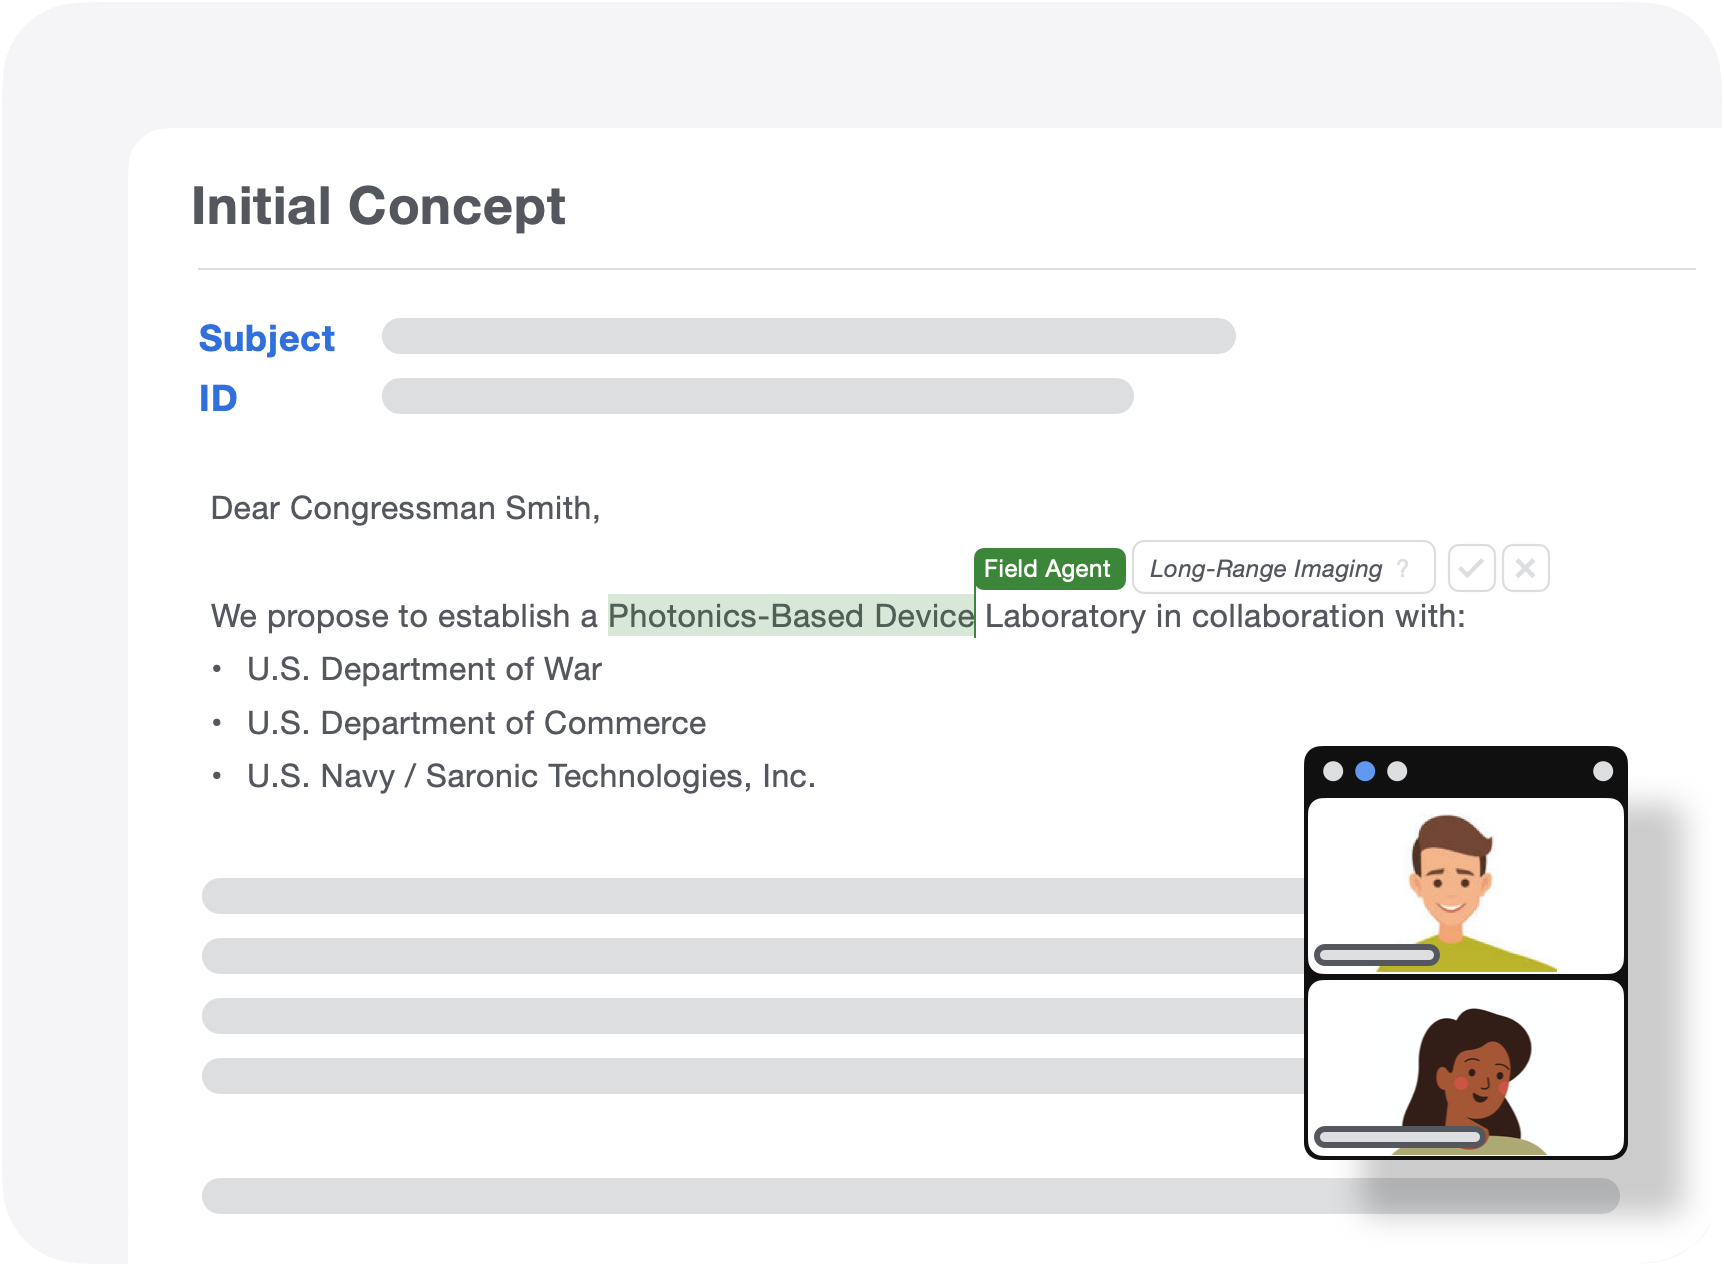
Task: Click the Long-Range Imaging suggestion box
Action: coord(1283,568)
